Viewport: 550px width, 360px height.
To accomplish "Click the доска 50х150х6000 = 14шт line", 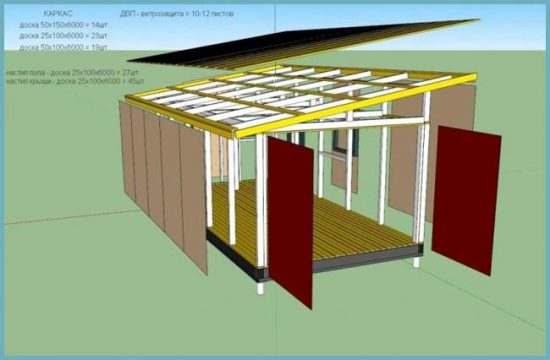I will [63, 25].
